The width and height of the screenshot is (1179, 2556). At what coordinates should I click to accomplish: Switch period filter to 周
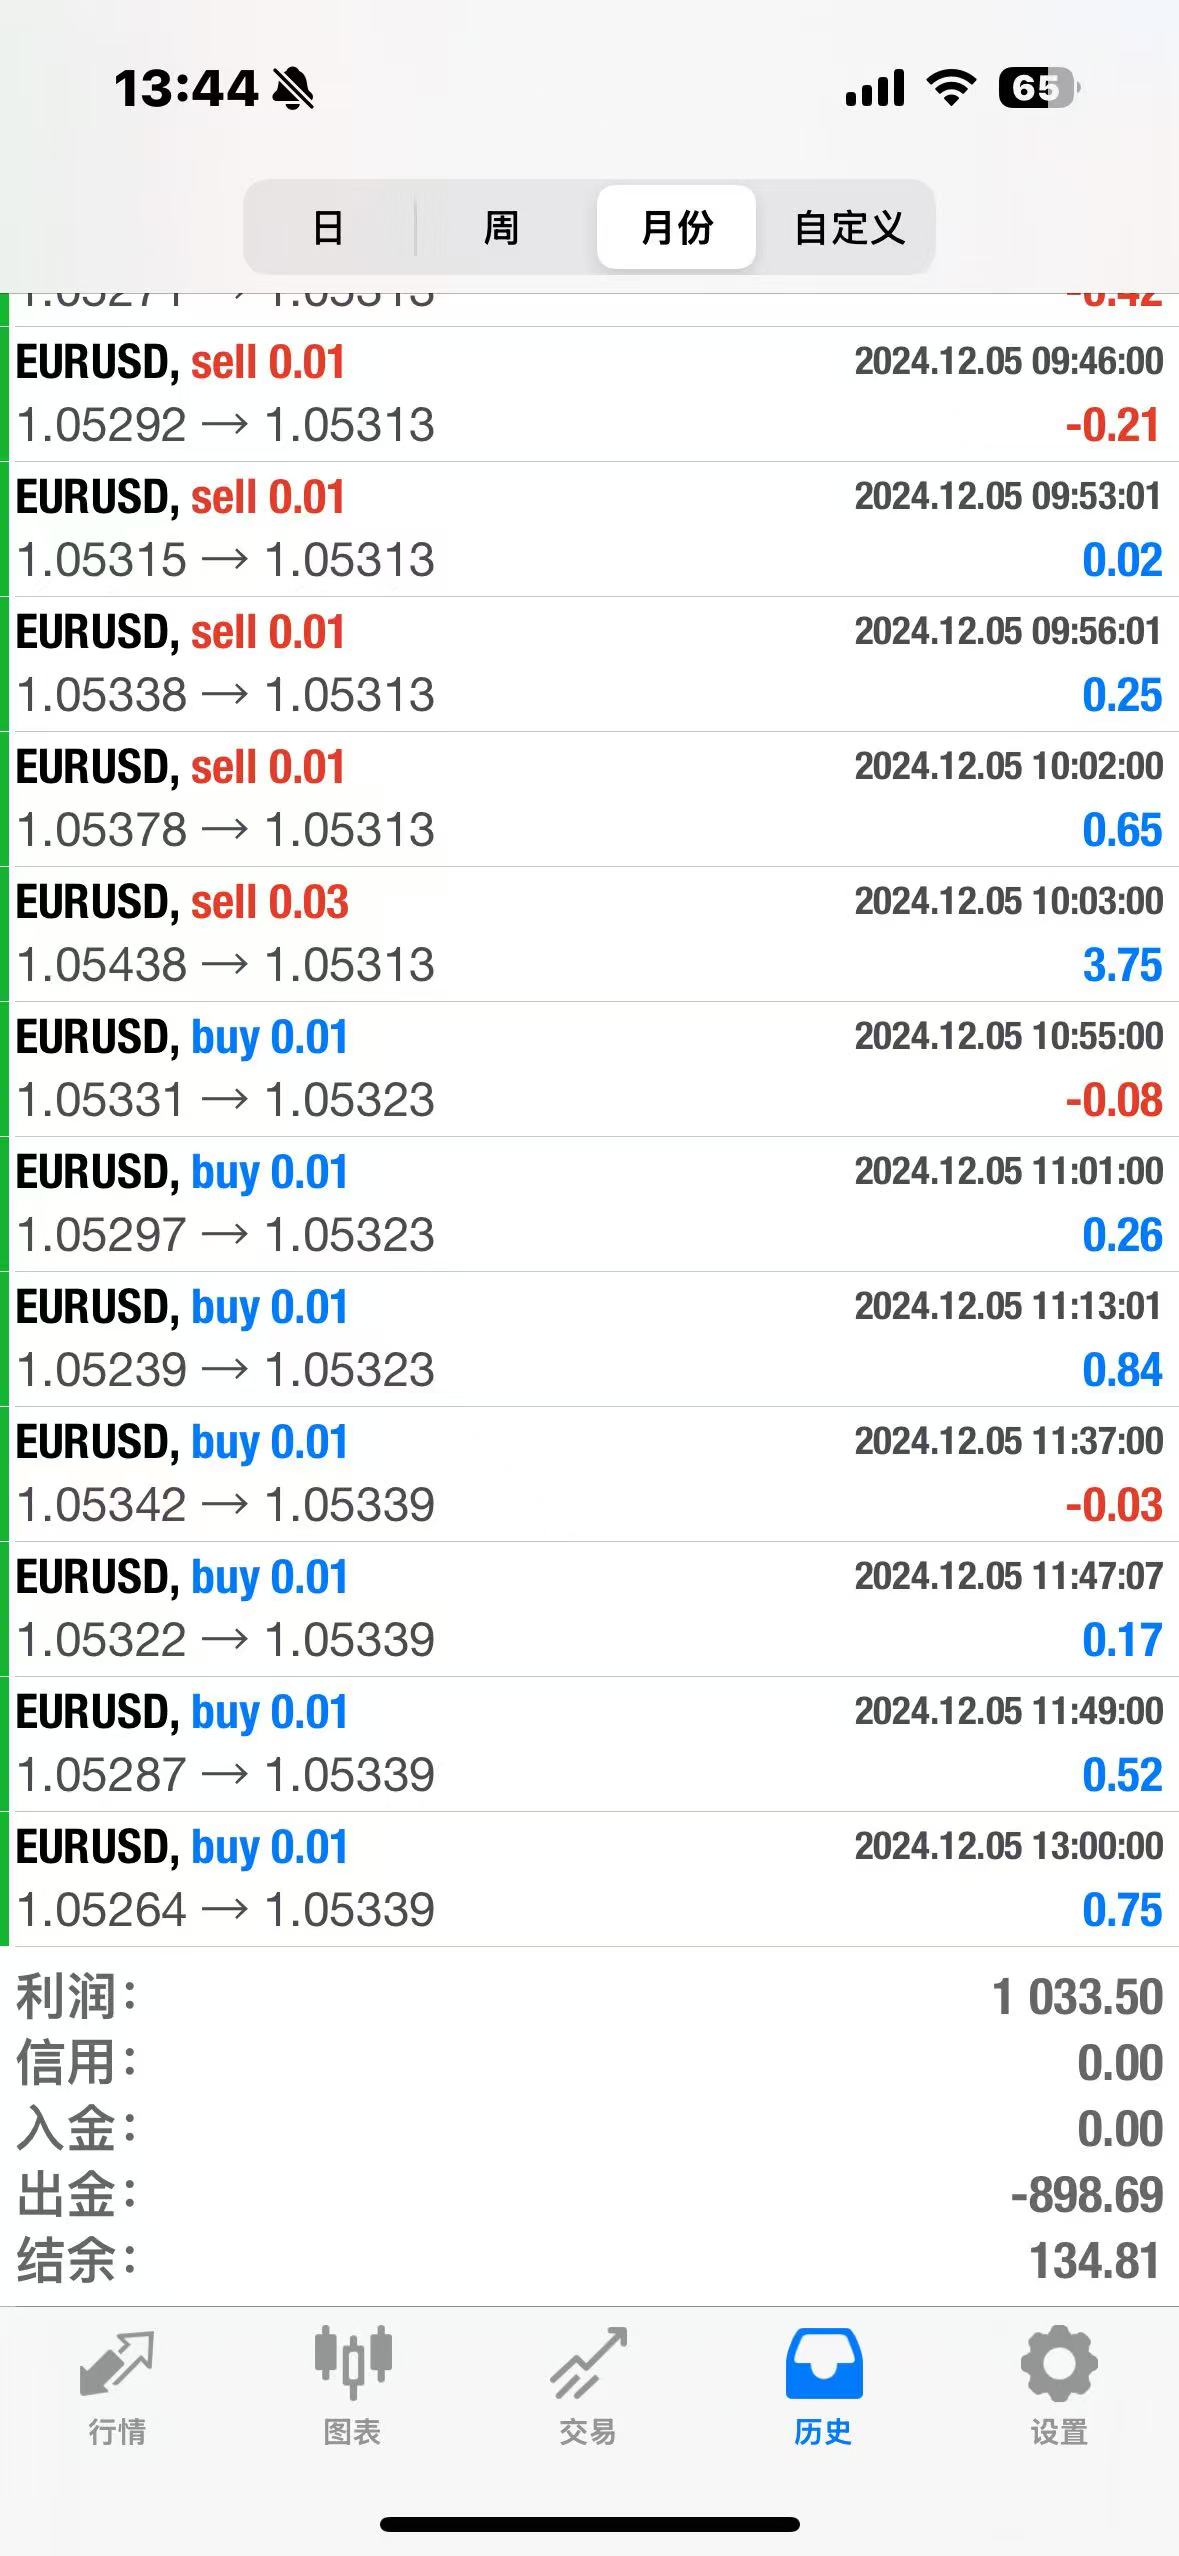(501, 228)
